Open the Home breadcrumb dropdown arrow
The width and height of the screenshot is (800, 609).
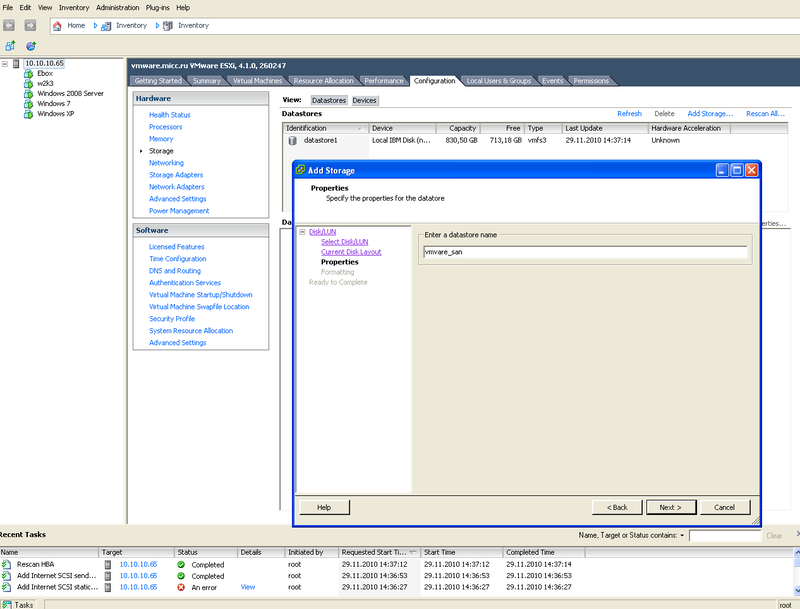tap(95, 26)
